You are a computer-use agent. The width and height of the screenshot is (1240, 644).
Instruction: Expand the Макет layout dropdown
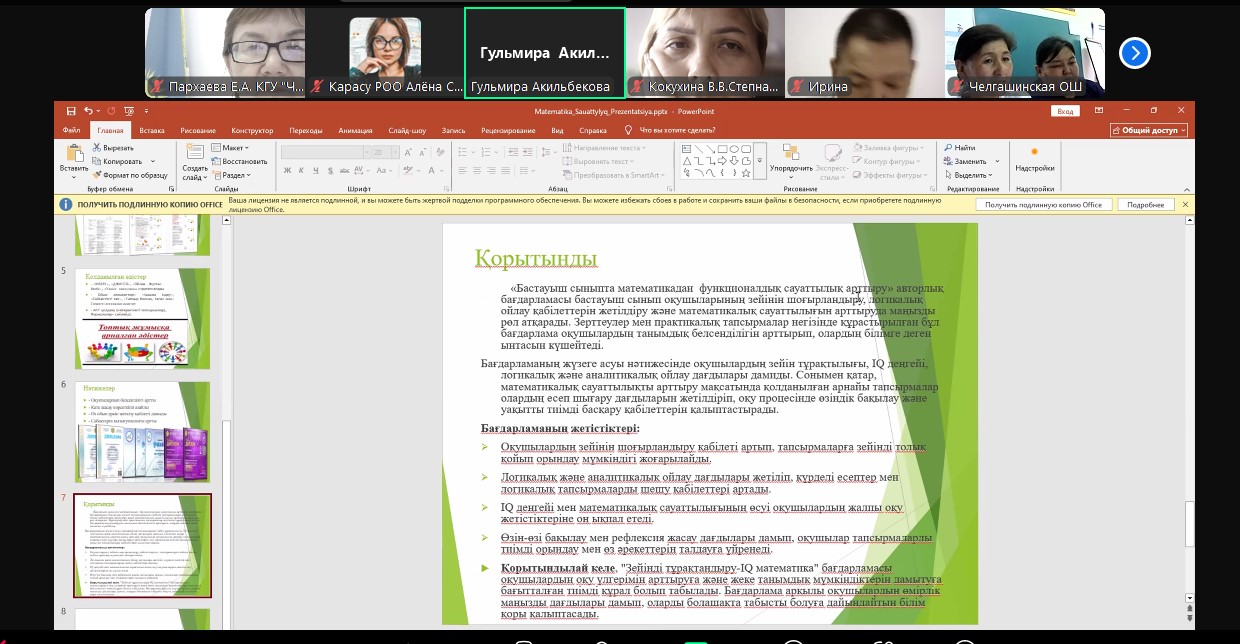(230, 148)
